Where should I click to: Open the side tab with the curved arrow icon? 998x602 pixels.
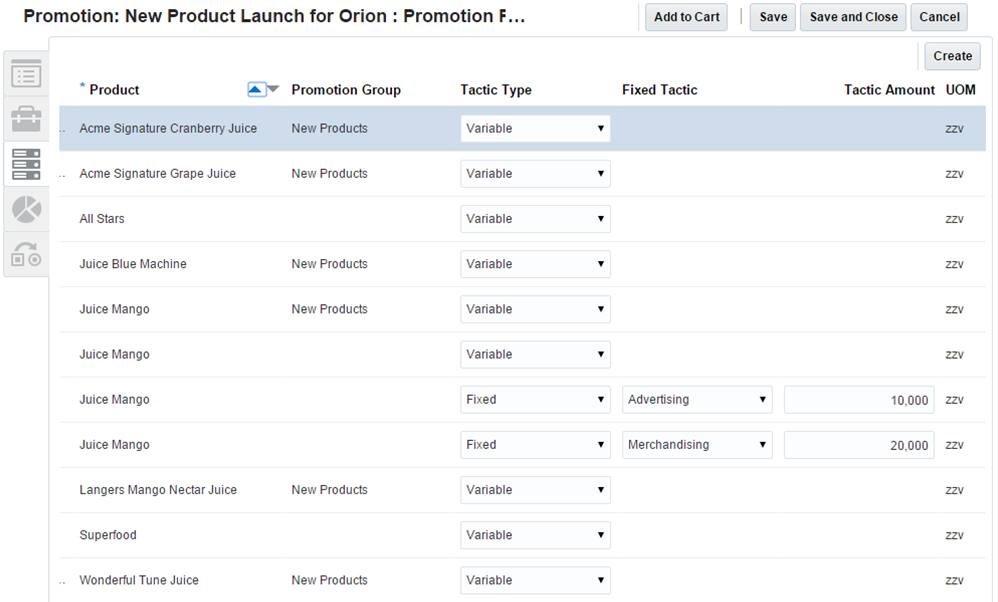tap(26, 254)
